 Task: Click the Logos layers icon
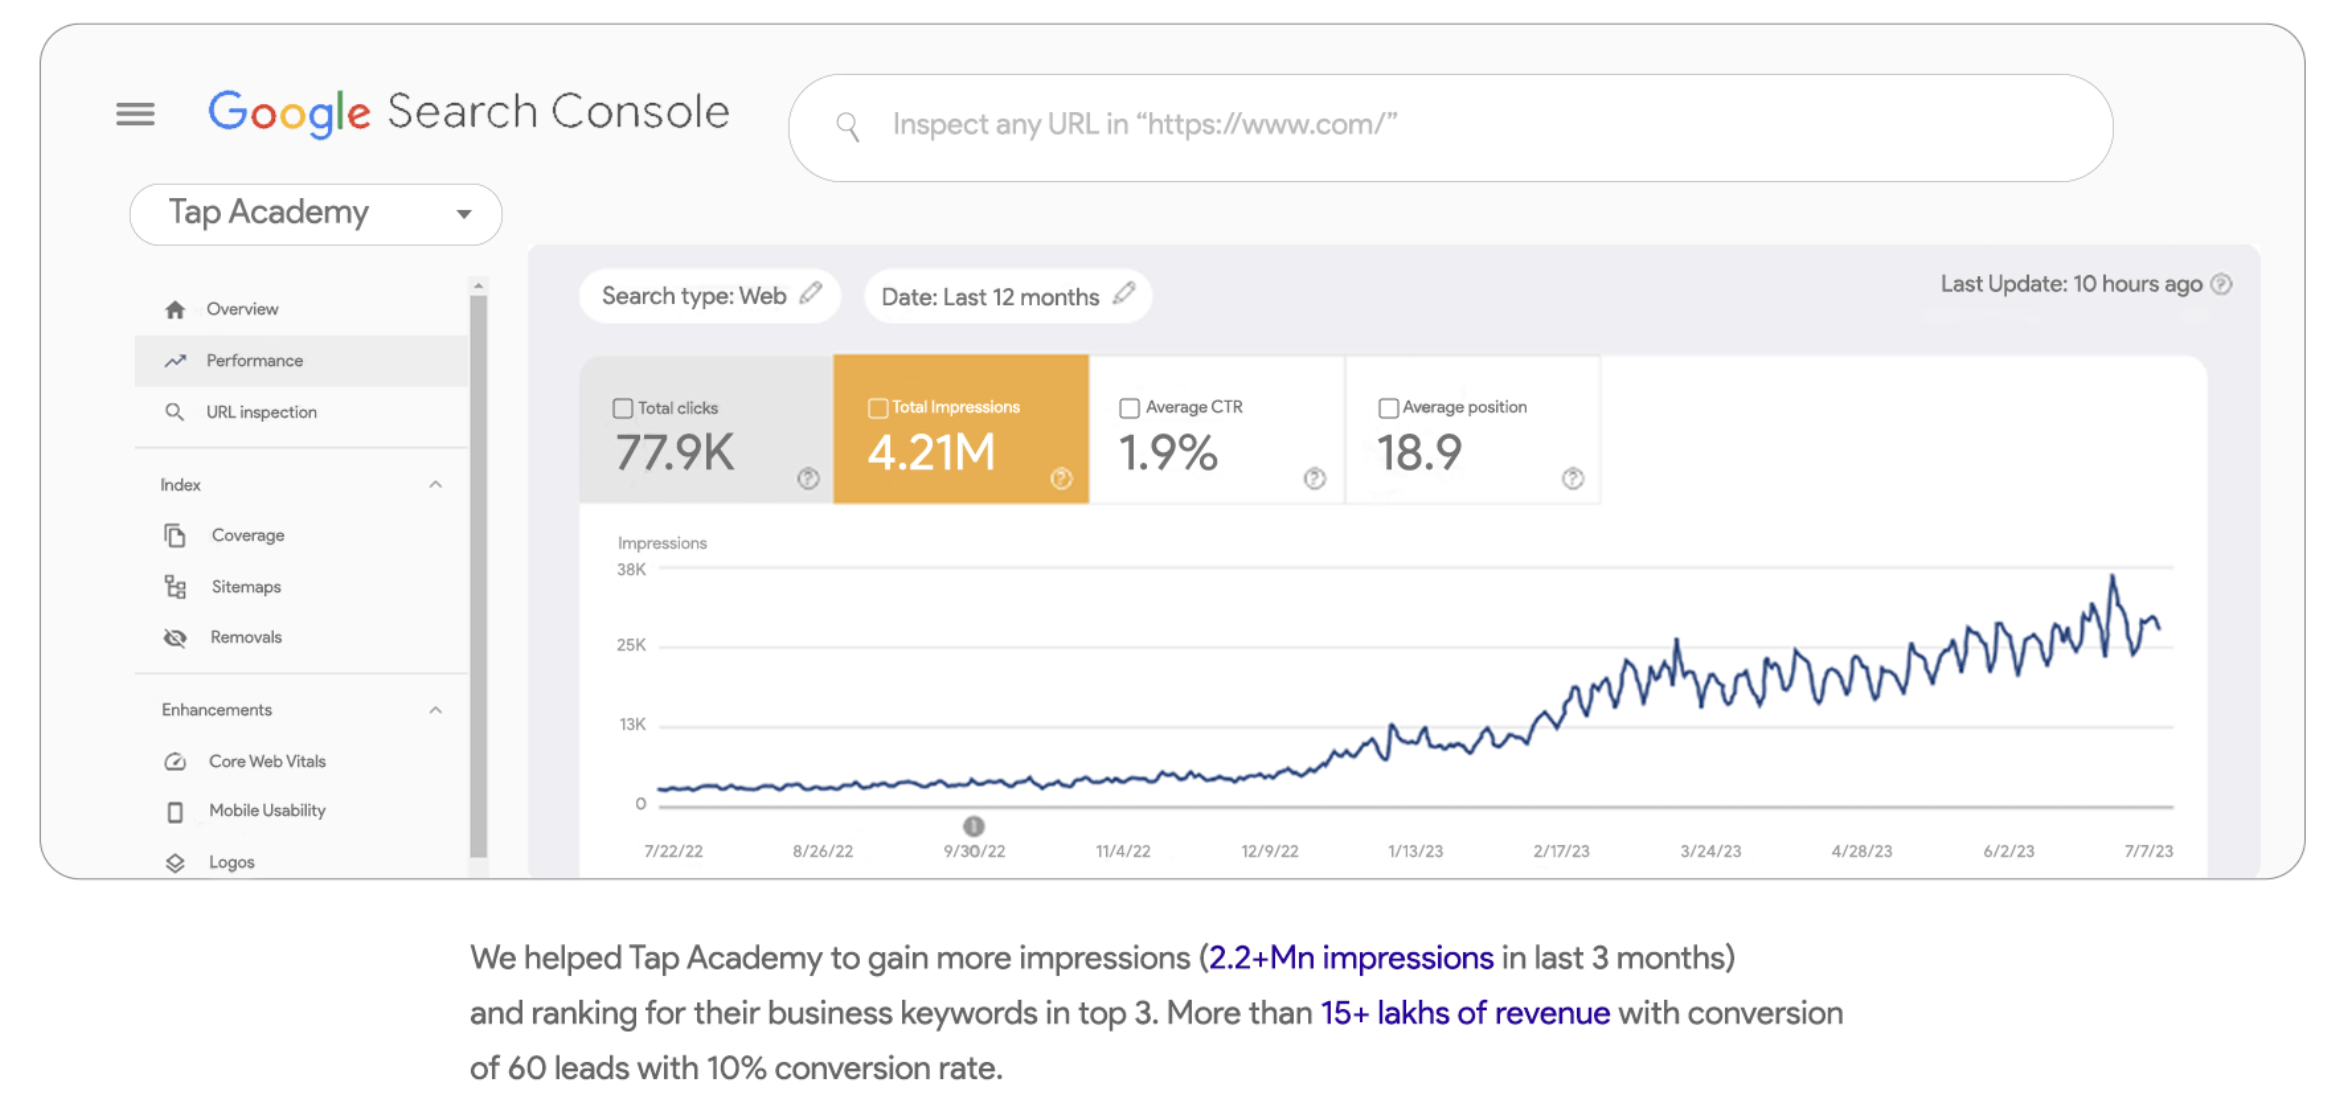[175, 863]
